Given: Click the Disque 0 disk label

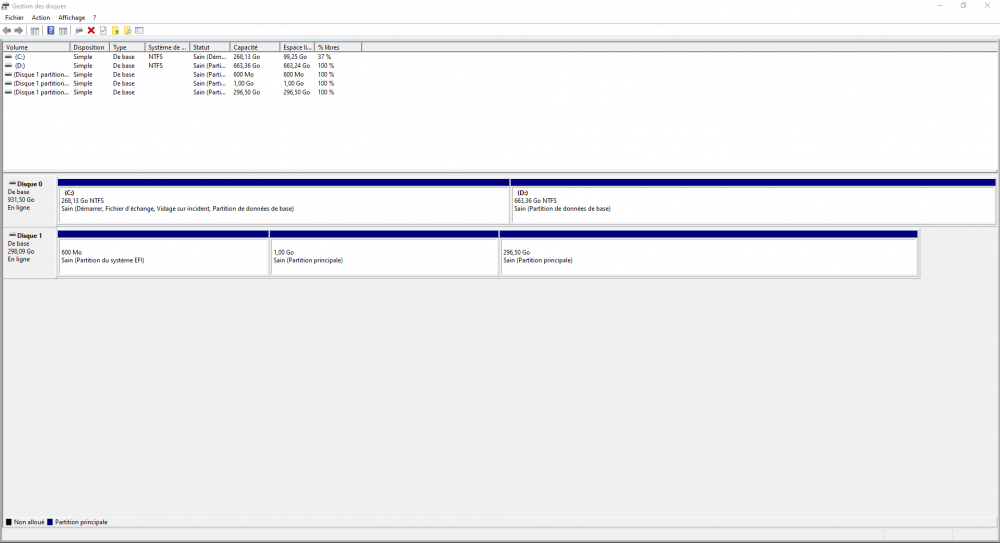Looking at the screenshot, I should pyautogui.click(x=29, y=184).
